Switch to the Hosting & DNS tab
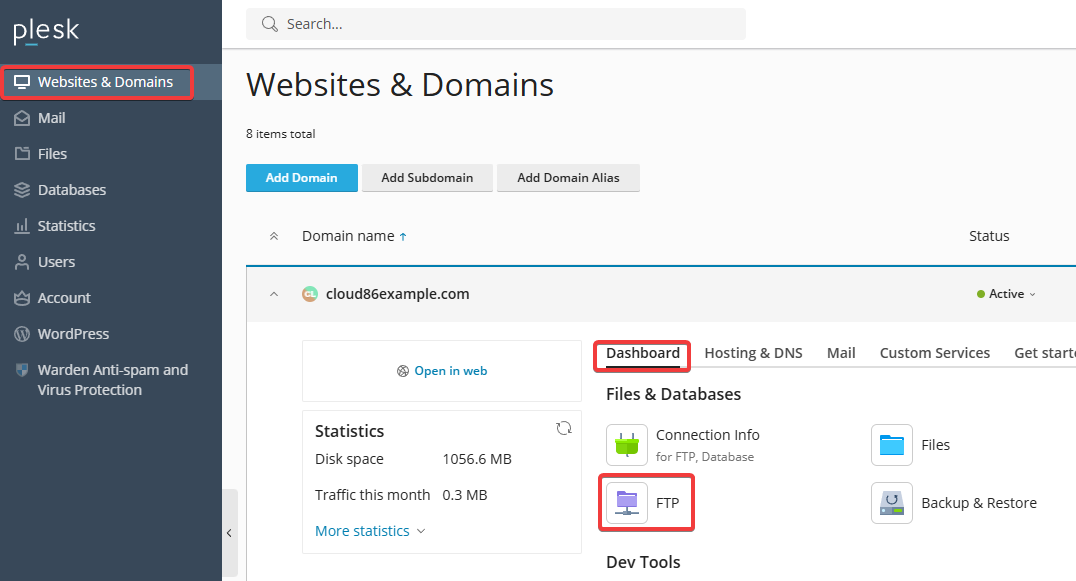This screenshot has width=1076, height=581. (753, 353)
